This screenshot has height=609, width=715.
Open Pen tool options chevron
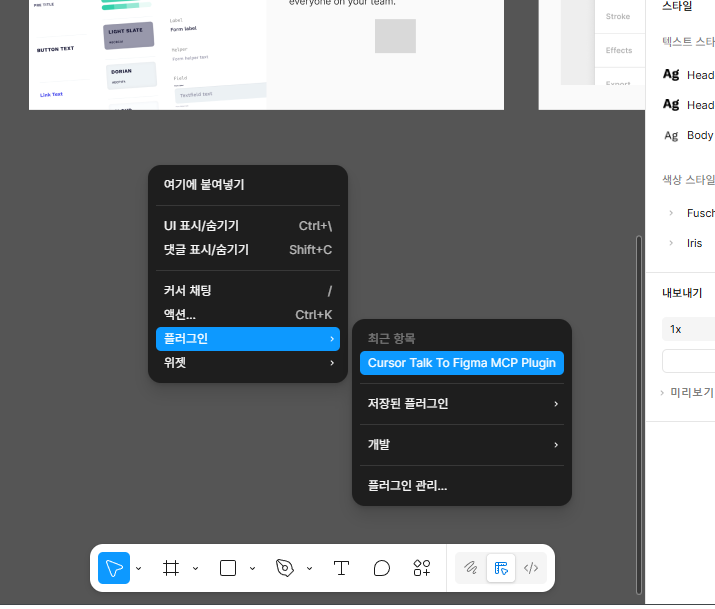tap(309, 568)
